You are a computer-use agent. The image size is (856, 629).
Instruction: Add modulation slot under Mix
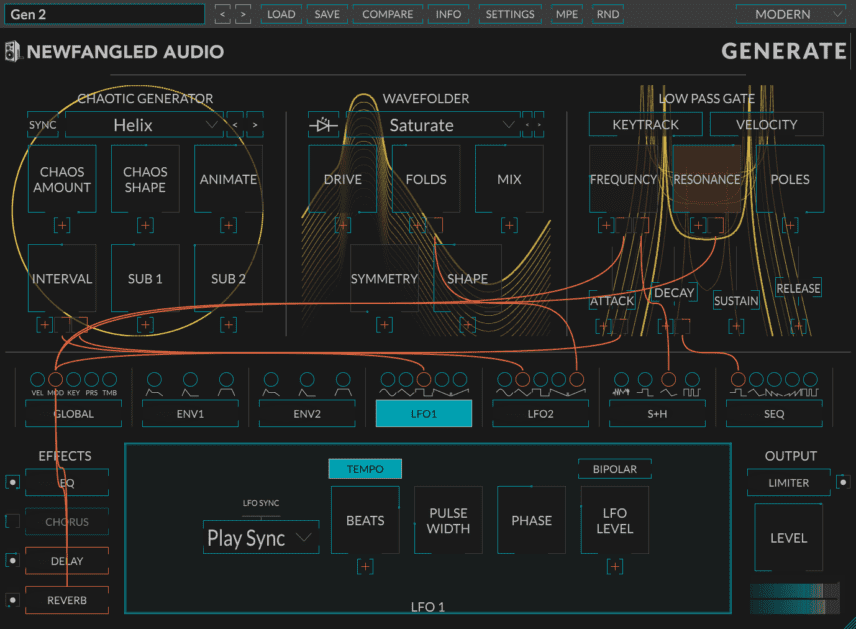pyautogui.click(x=509, y=225)
